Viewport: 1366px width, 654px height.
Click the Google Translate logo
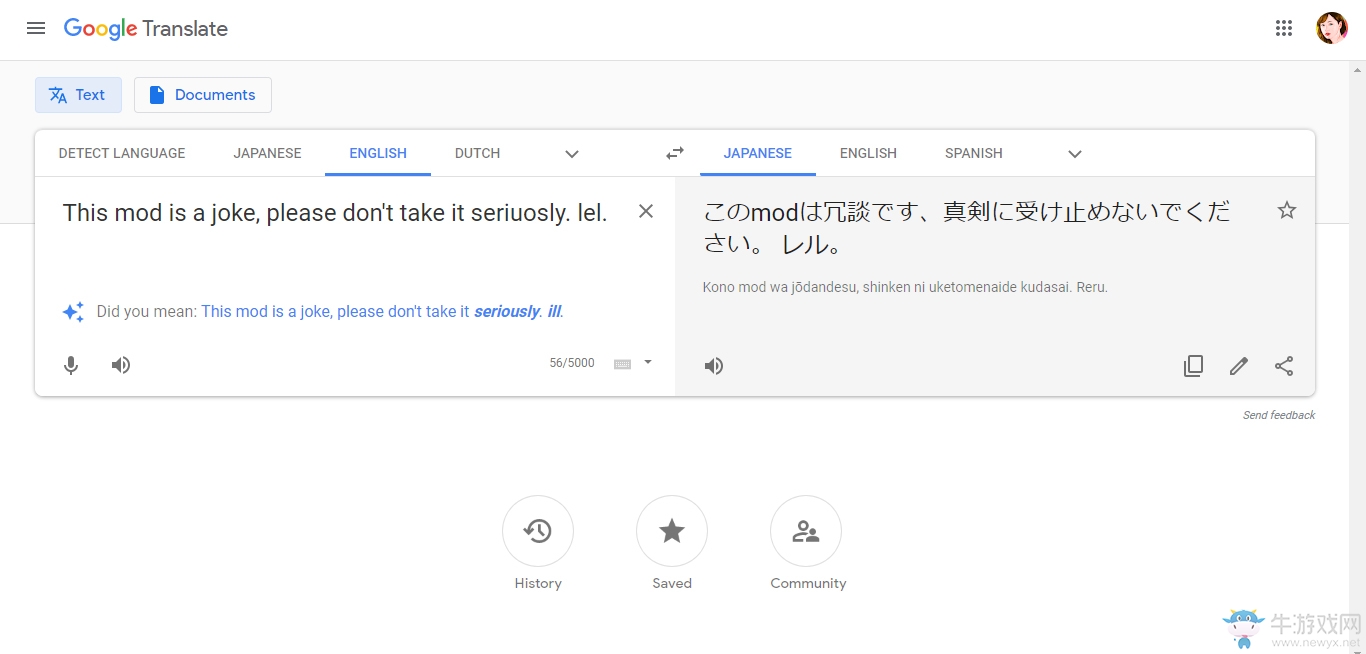(x=146, y=29)
